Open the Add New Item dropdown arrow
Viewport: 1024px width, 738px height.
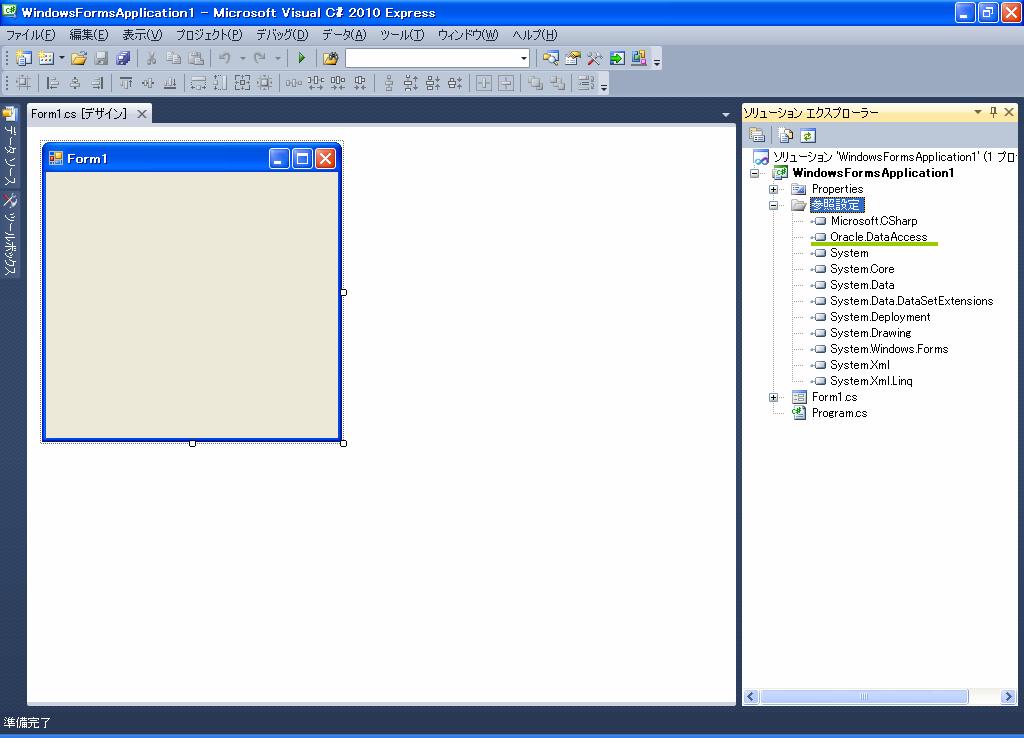point(61,59)
